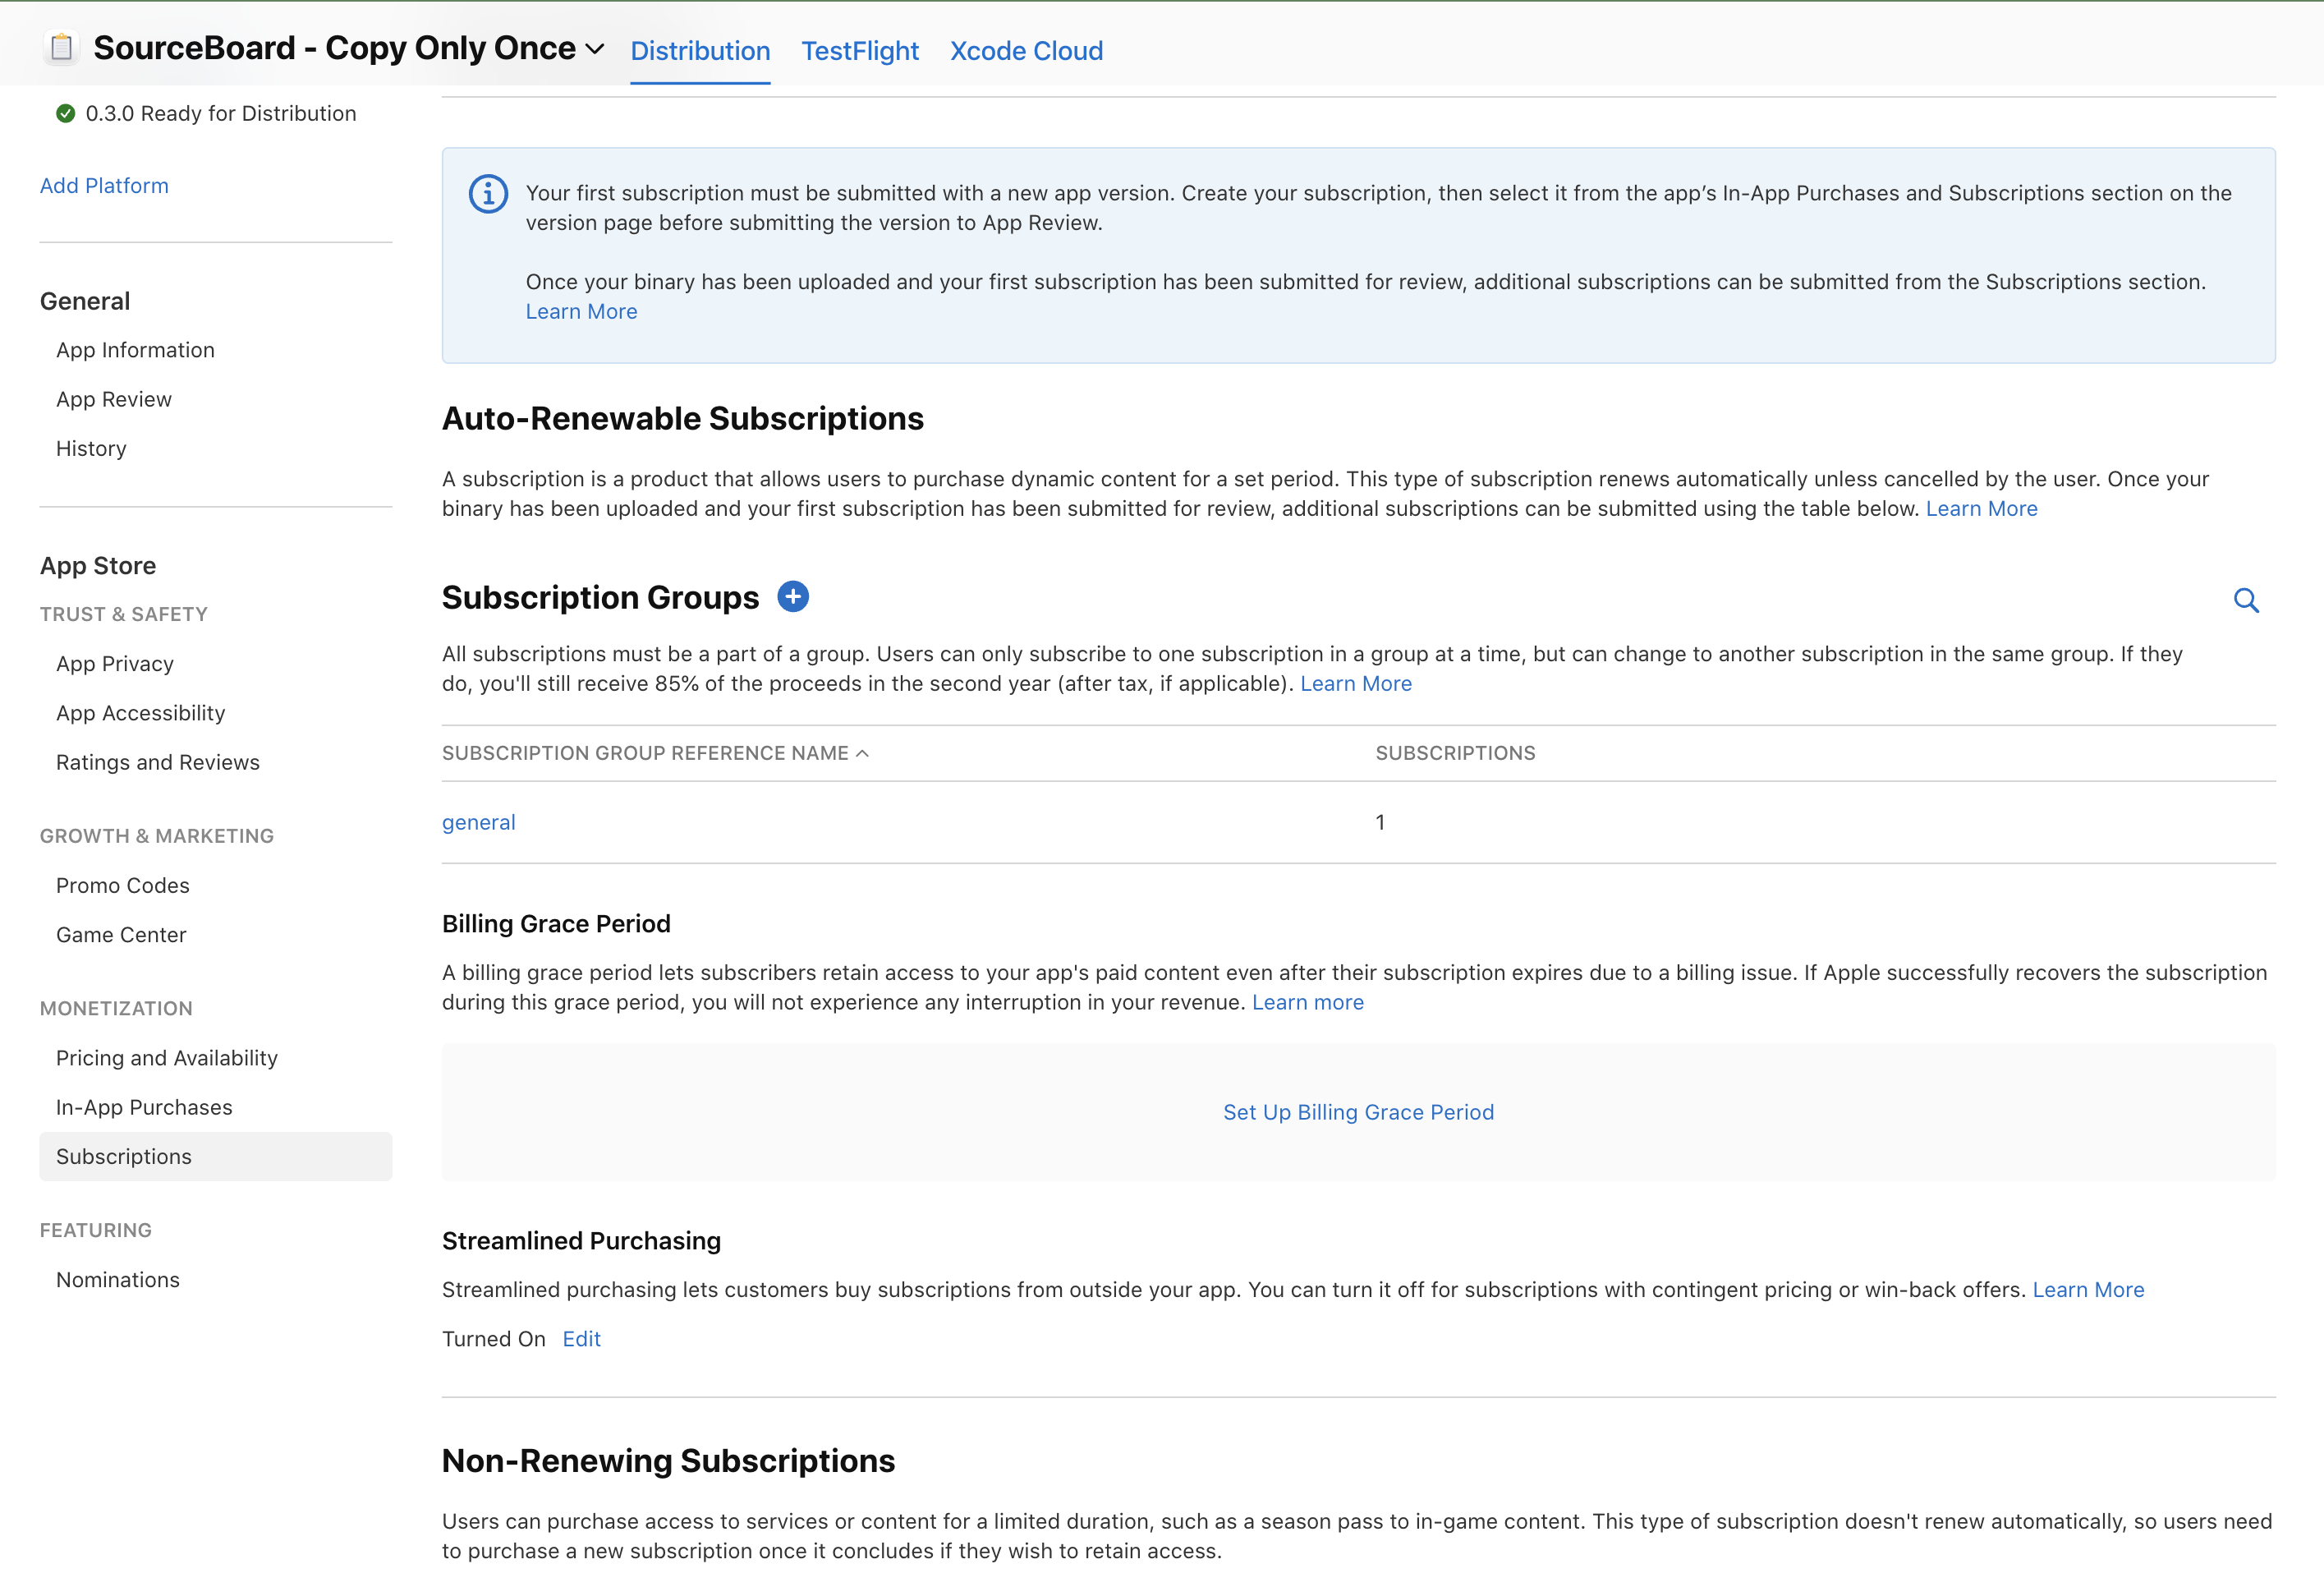This screenshot has width=2324, height=1587.
Task: Click Set Up Billing Grace Period
Action: [x=1358, y=1112]
